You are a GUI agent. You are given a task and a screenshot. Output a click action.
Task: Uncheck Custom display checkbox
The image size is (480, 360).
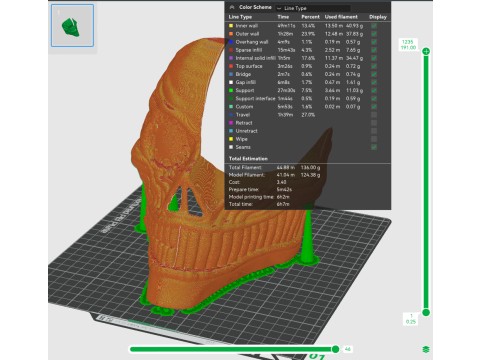pos(374,107)
